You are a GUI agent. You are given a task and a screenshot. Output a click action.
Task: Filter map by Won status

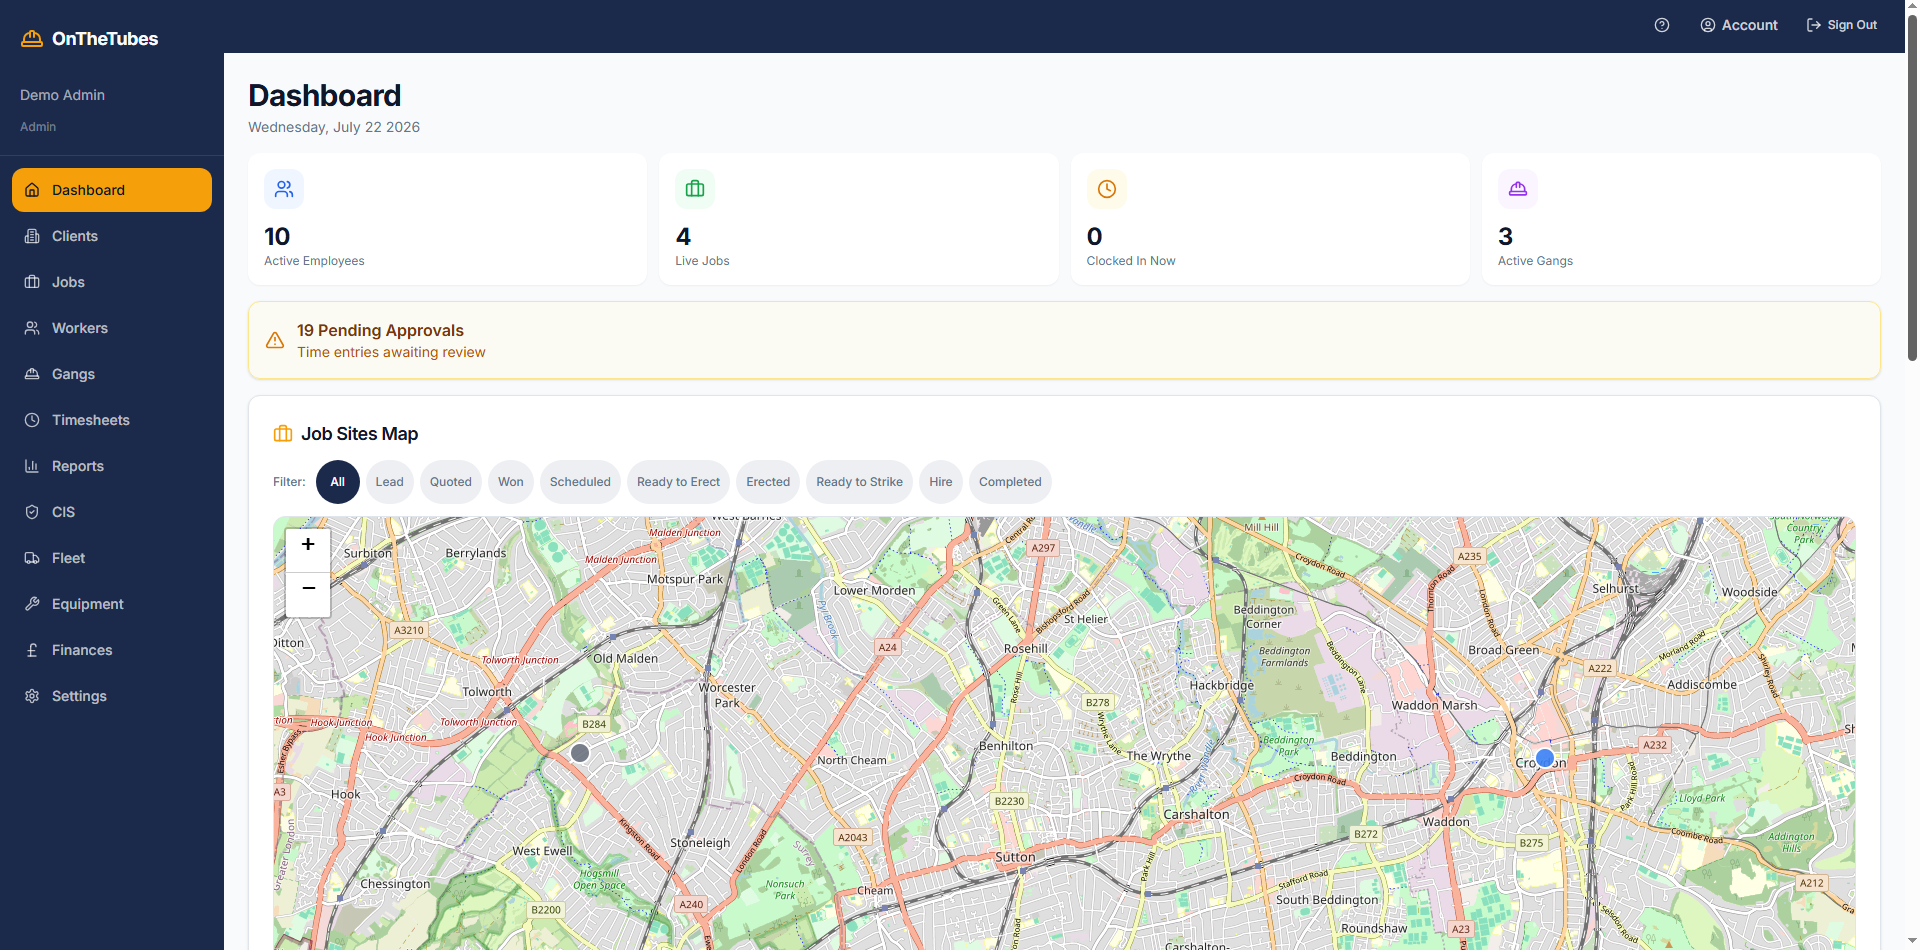511,482
